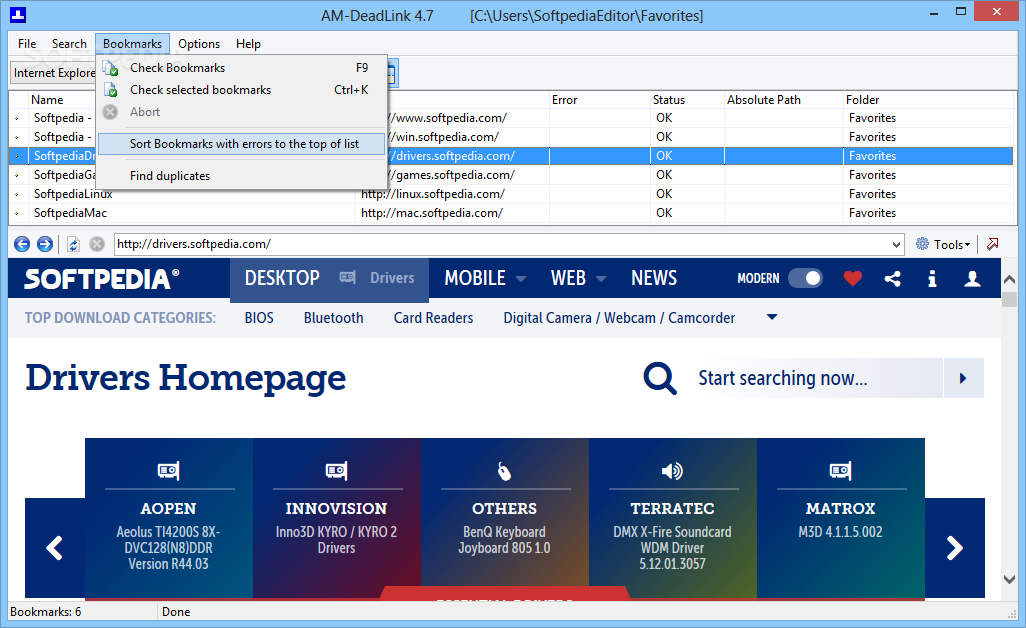Select the http://games.softpedia.com/ URL cell
Screen dimensions: 1026x628
tap(451, 175)
